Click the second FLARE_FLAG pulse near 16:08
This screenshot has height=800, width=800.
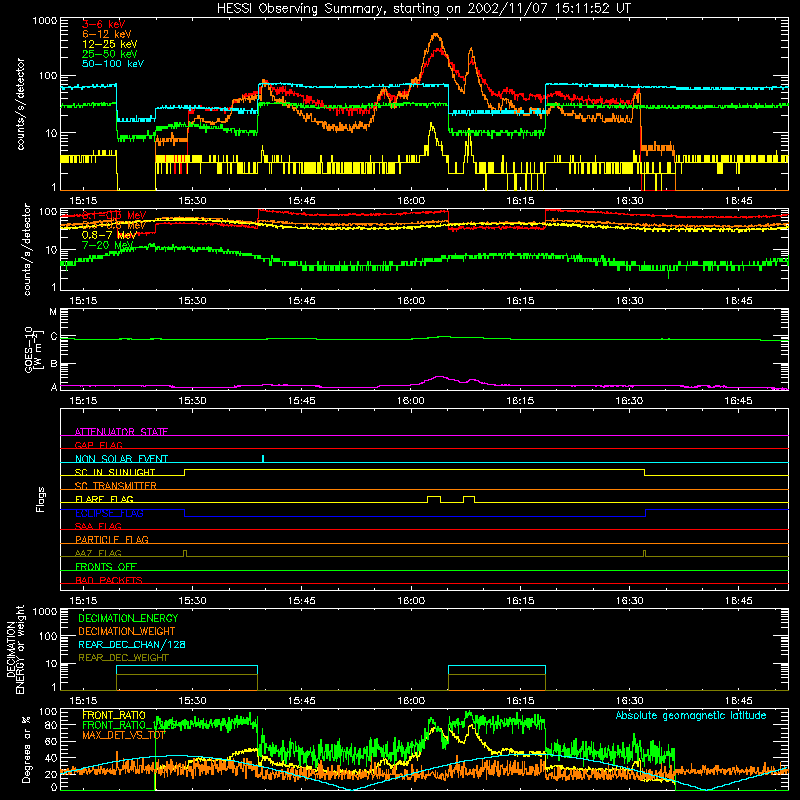tap(469, 499)
